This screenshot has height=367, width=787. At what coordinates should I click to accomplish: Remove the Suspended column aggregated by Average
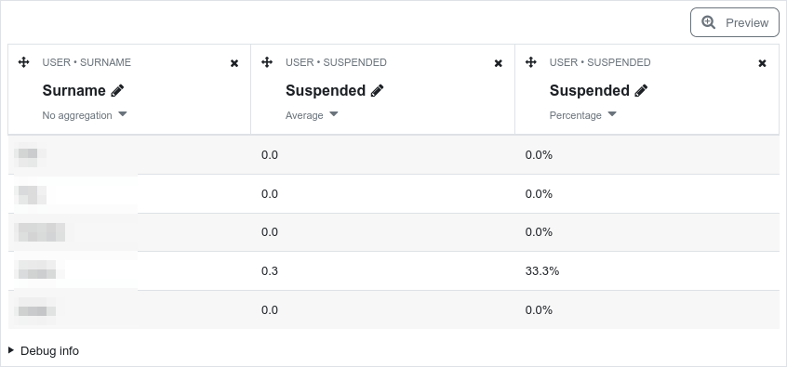tap(498, 63)
